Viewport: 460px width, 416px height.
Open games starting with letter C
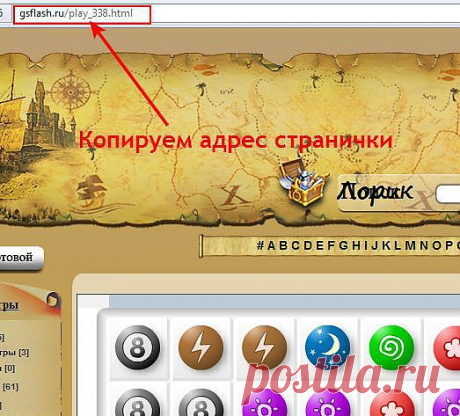(295, 246)
